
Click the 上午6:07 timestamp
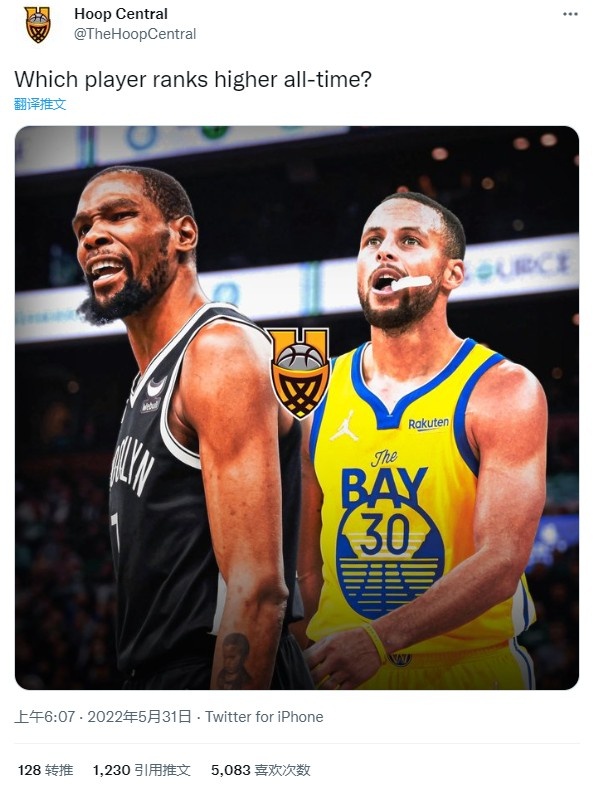tap(44, 717)
